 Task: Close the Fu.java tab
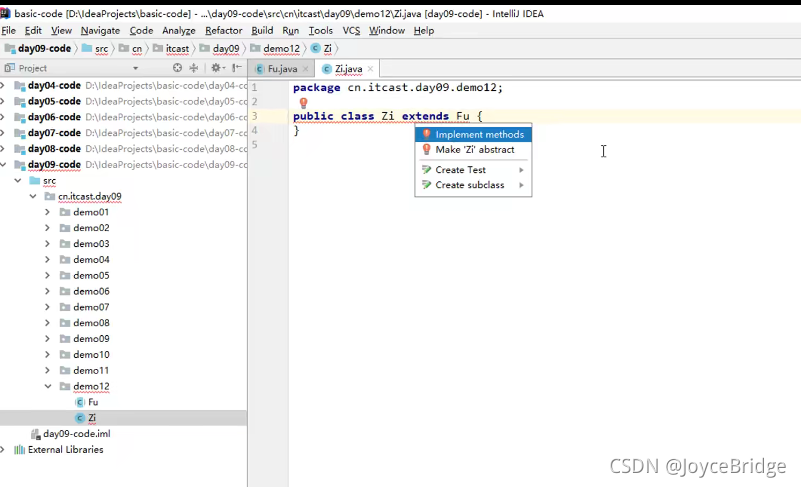(x=305, y=68)
